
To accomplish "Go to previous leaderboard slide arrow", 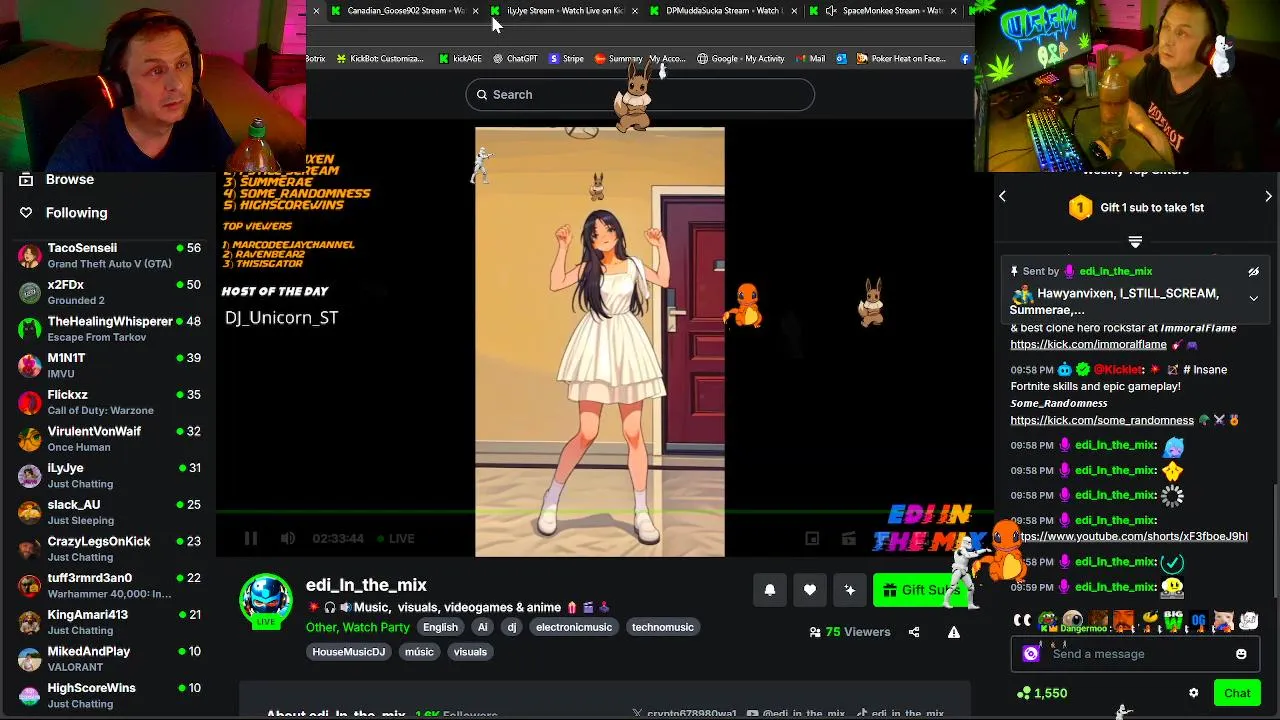I will [1002, 197].
